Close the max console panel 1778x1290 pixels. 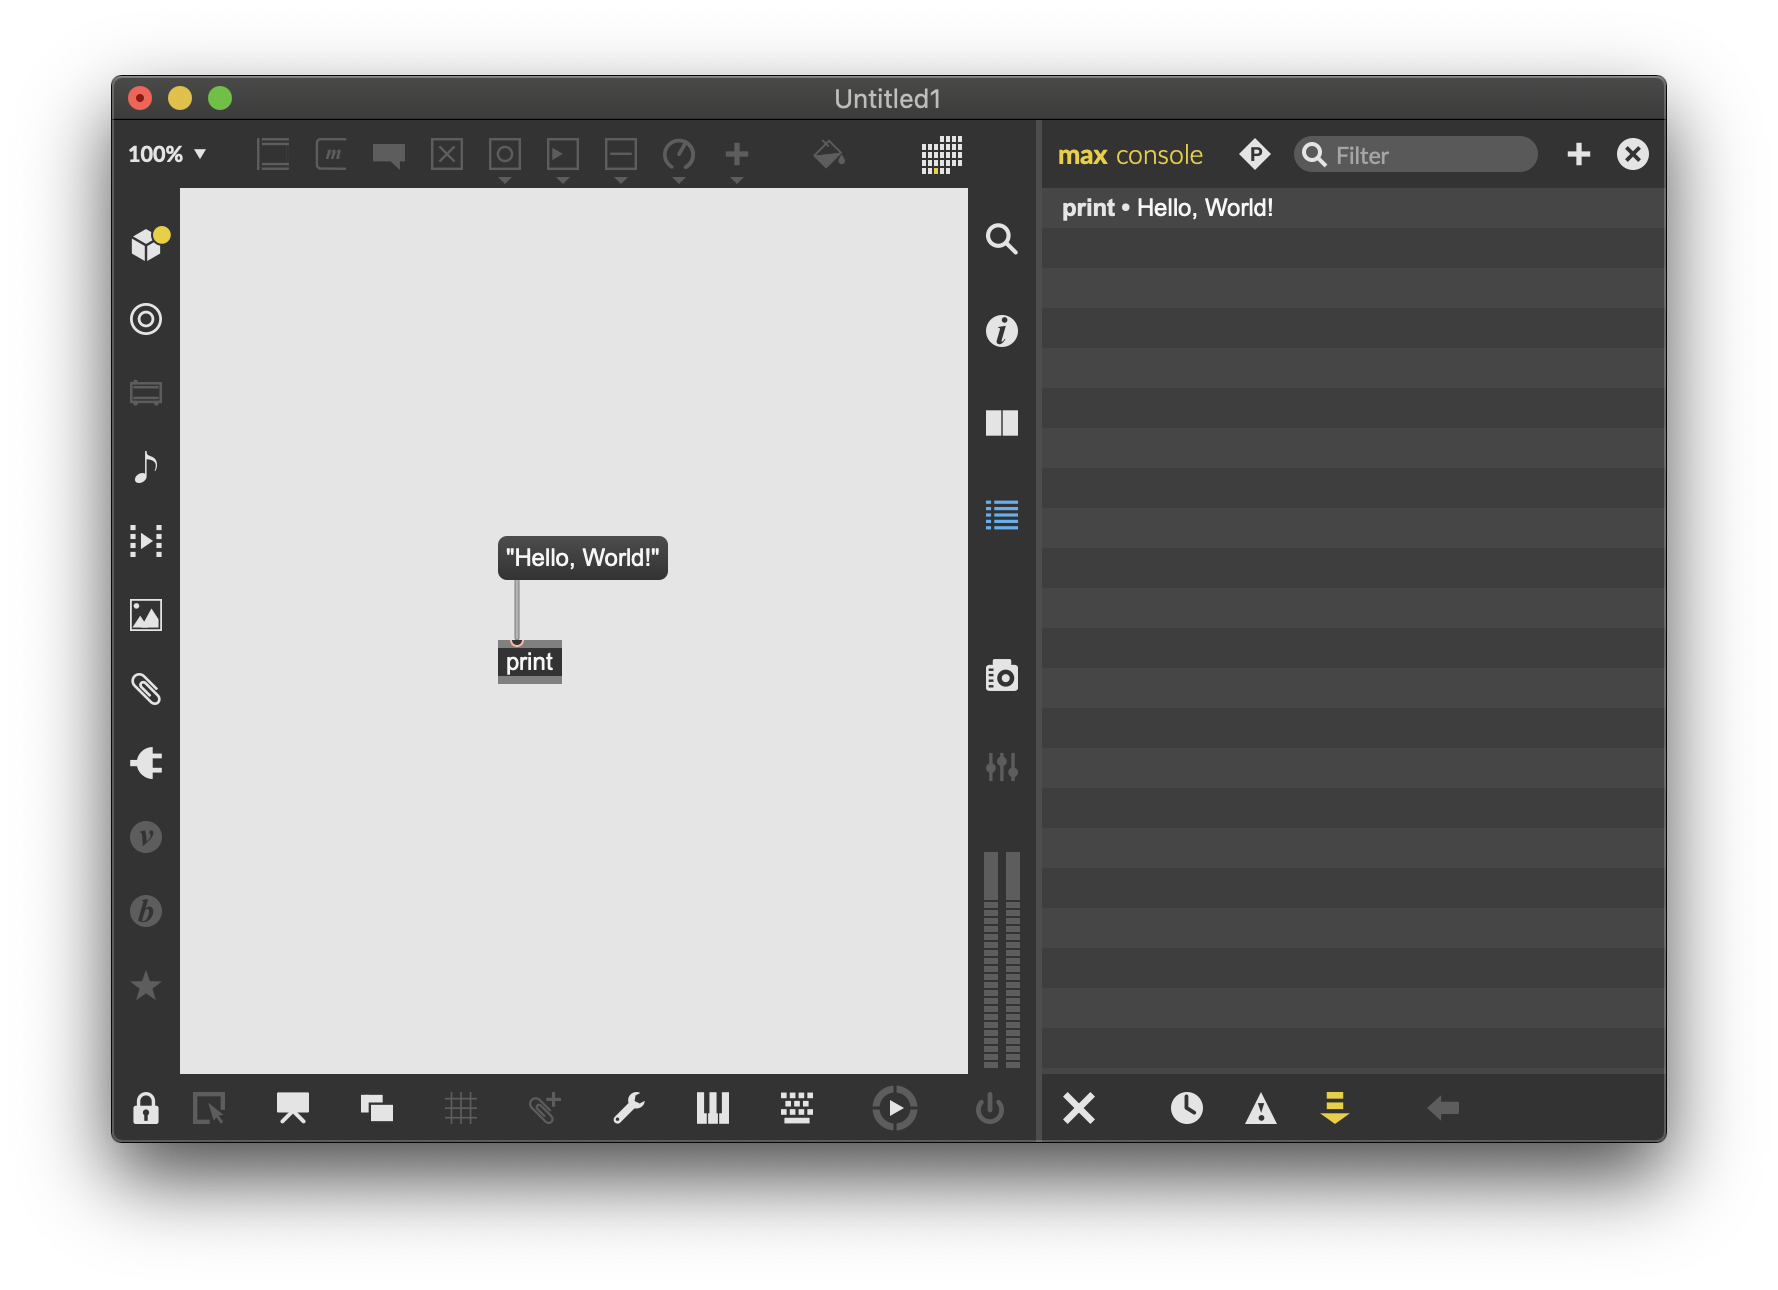pos(1633,154)
